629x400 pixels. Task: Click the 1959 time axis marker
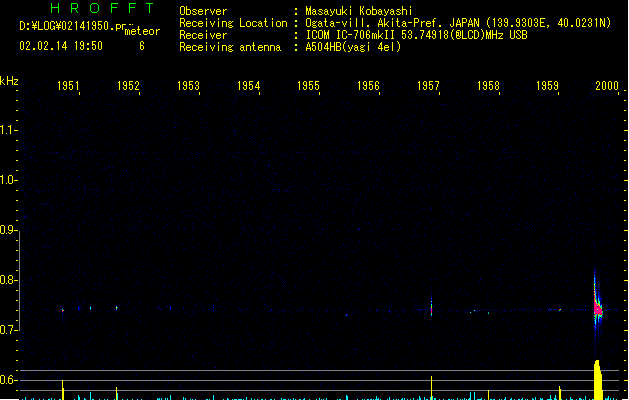point(548,85)
